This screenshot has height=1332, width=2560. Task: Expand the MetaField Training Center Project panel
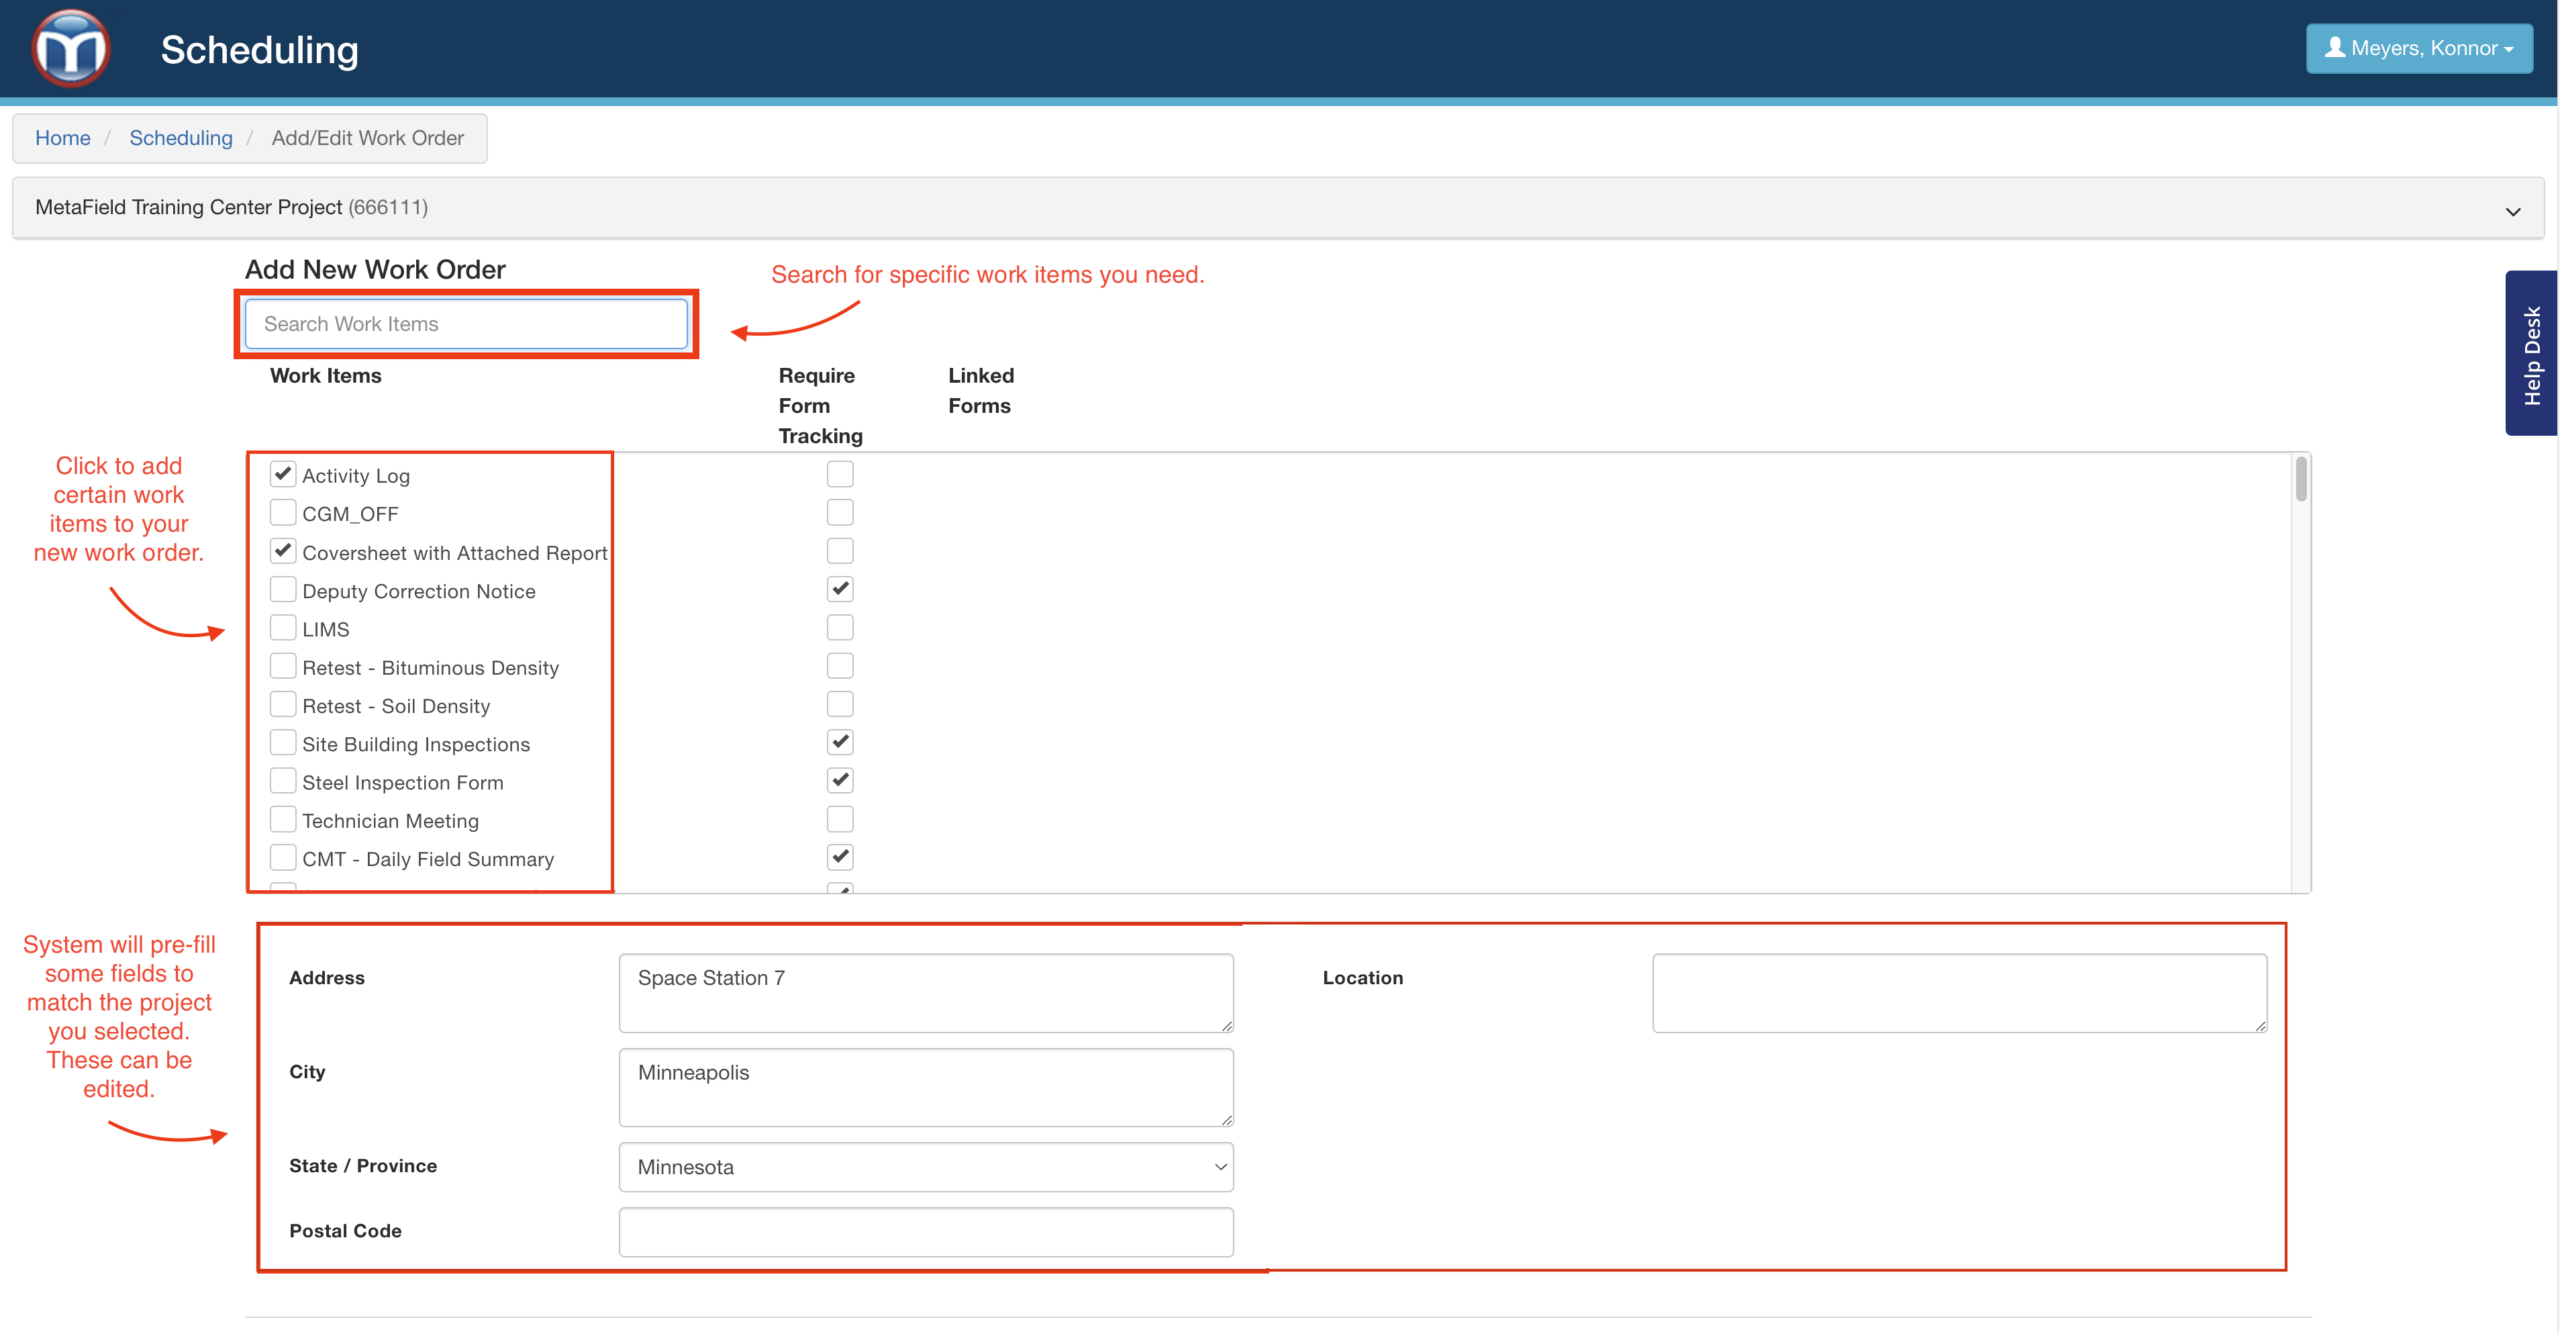(x=2512, y=211)
